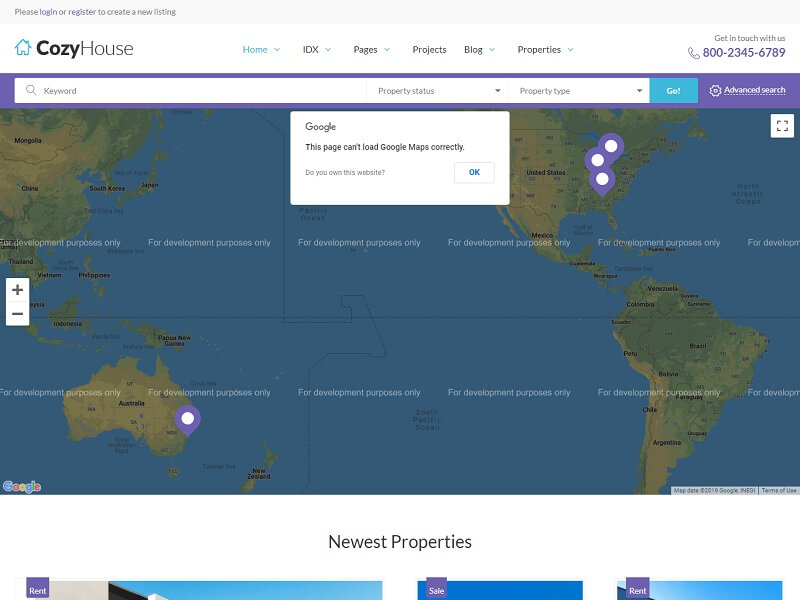
Task: Select the middle-left United States map marker
Action: tap(596, 161)
